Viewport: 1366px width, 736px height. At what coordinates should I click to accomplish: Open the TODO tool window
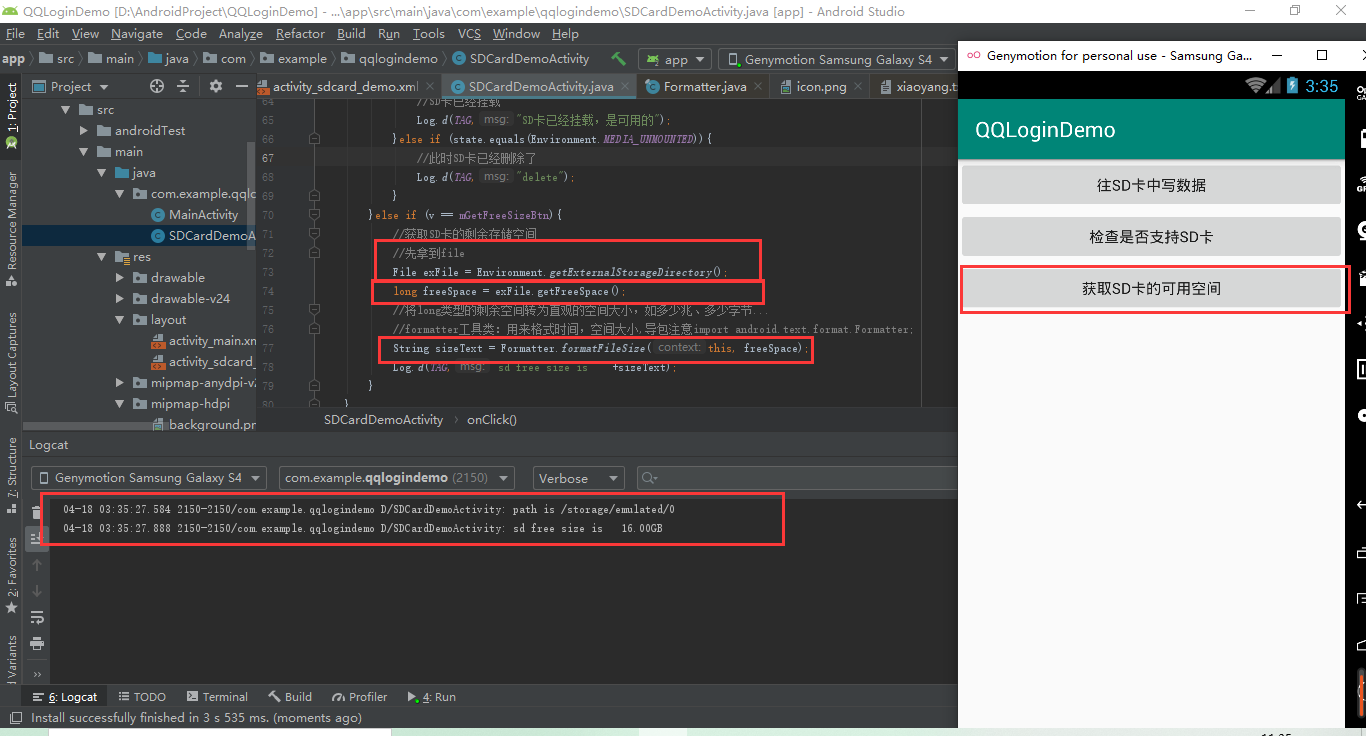click(x=142, y=697)
